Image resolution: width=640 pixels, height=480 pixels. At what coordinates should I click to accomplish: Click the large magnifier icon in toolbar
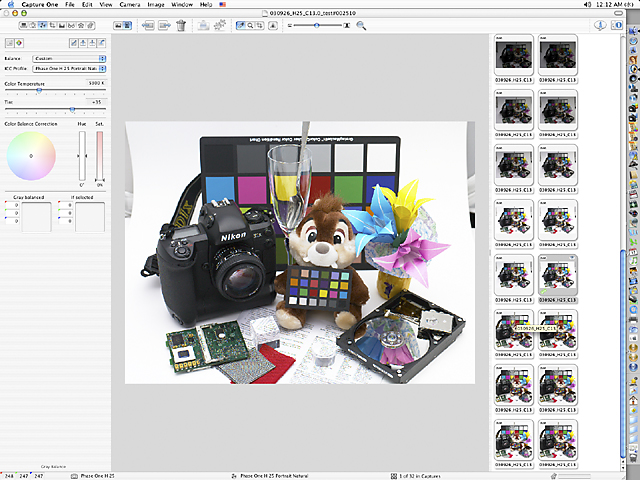[361, 25]
